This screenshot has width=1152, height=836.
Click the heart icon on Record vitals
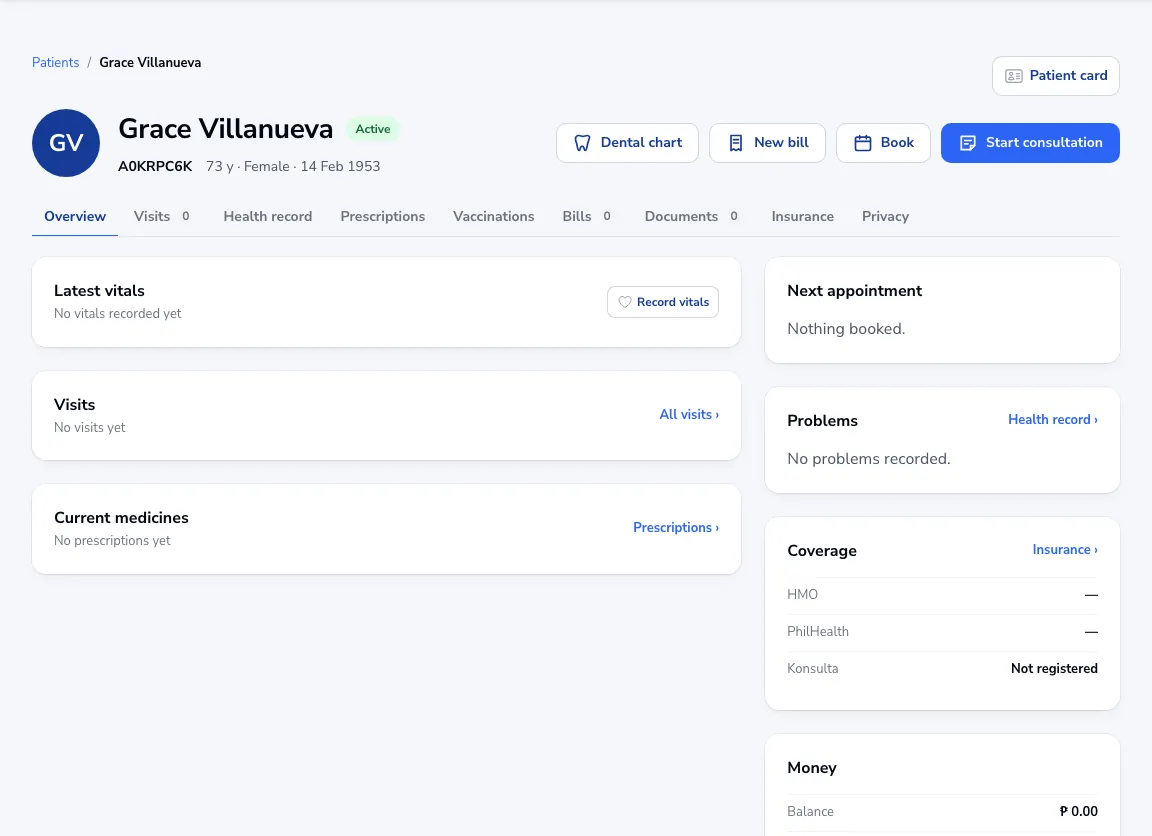coord(624,302)
